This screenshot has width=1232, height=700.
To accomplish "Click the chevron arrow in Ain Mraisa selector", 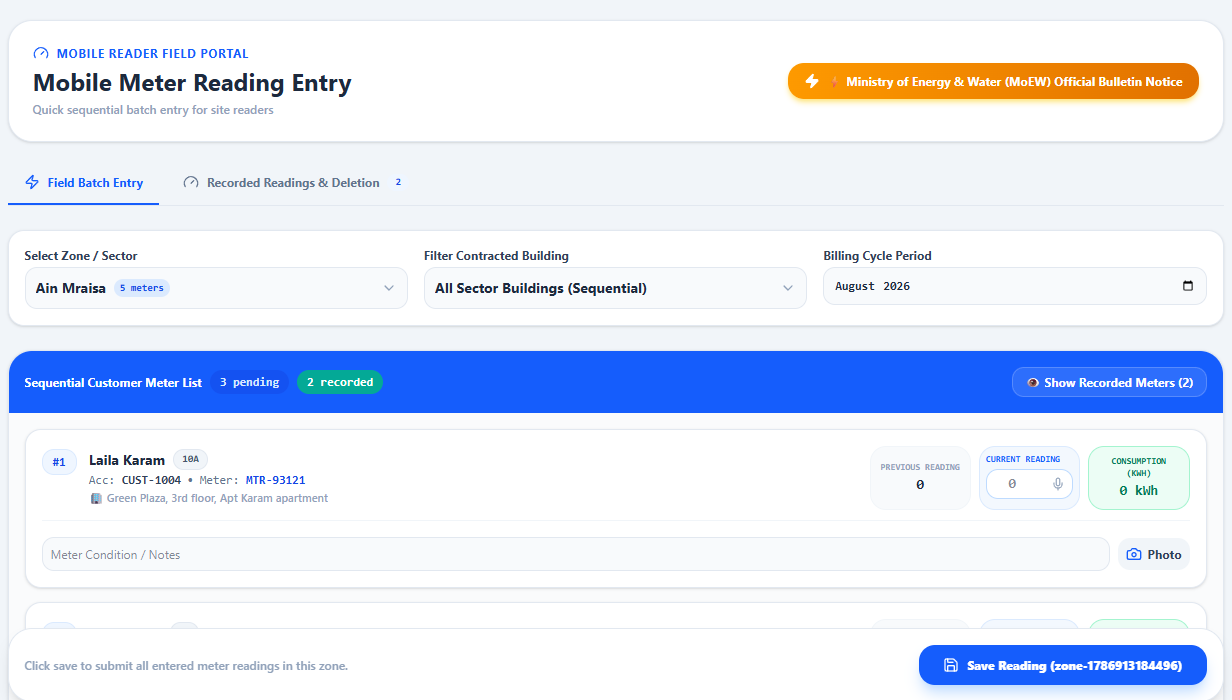I will (x=389, y=288).
